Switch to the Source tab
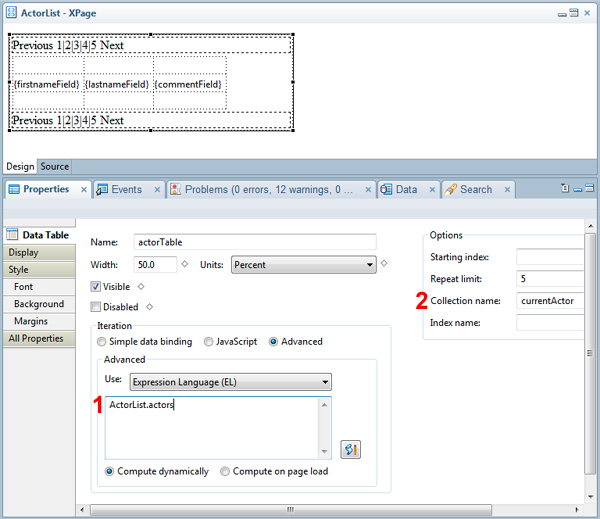Screen dimensions: 600x519 [x=54, y=167]
